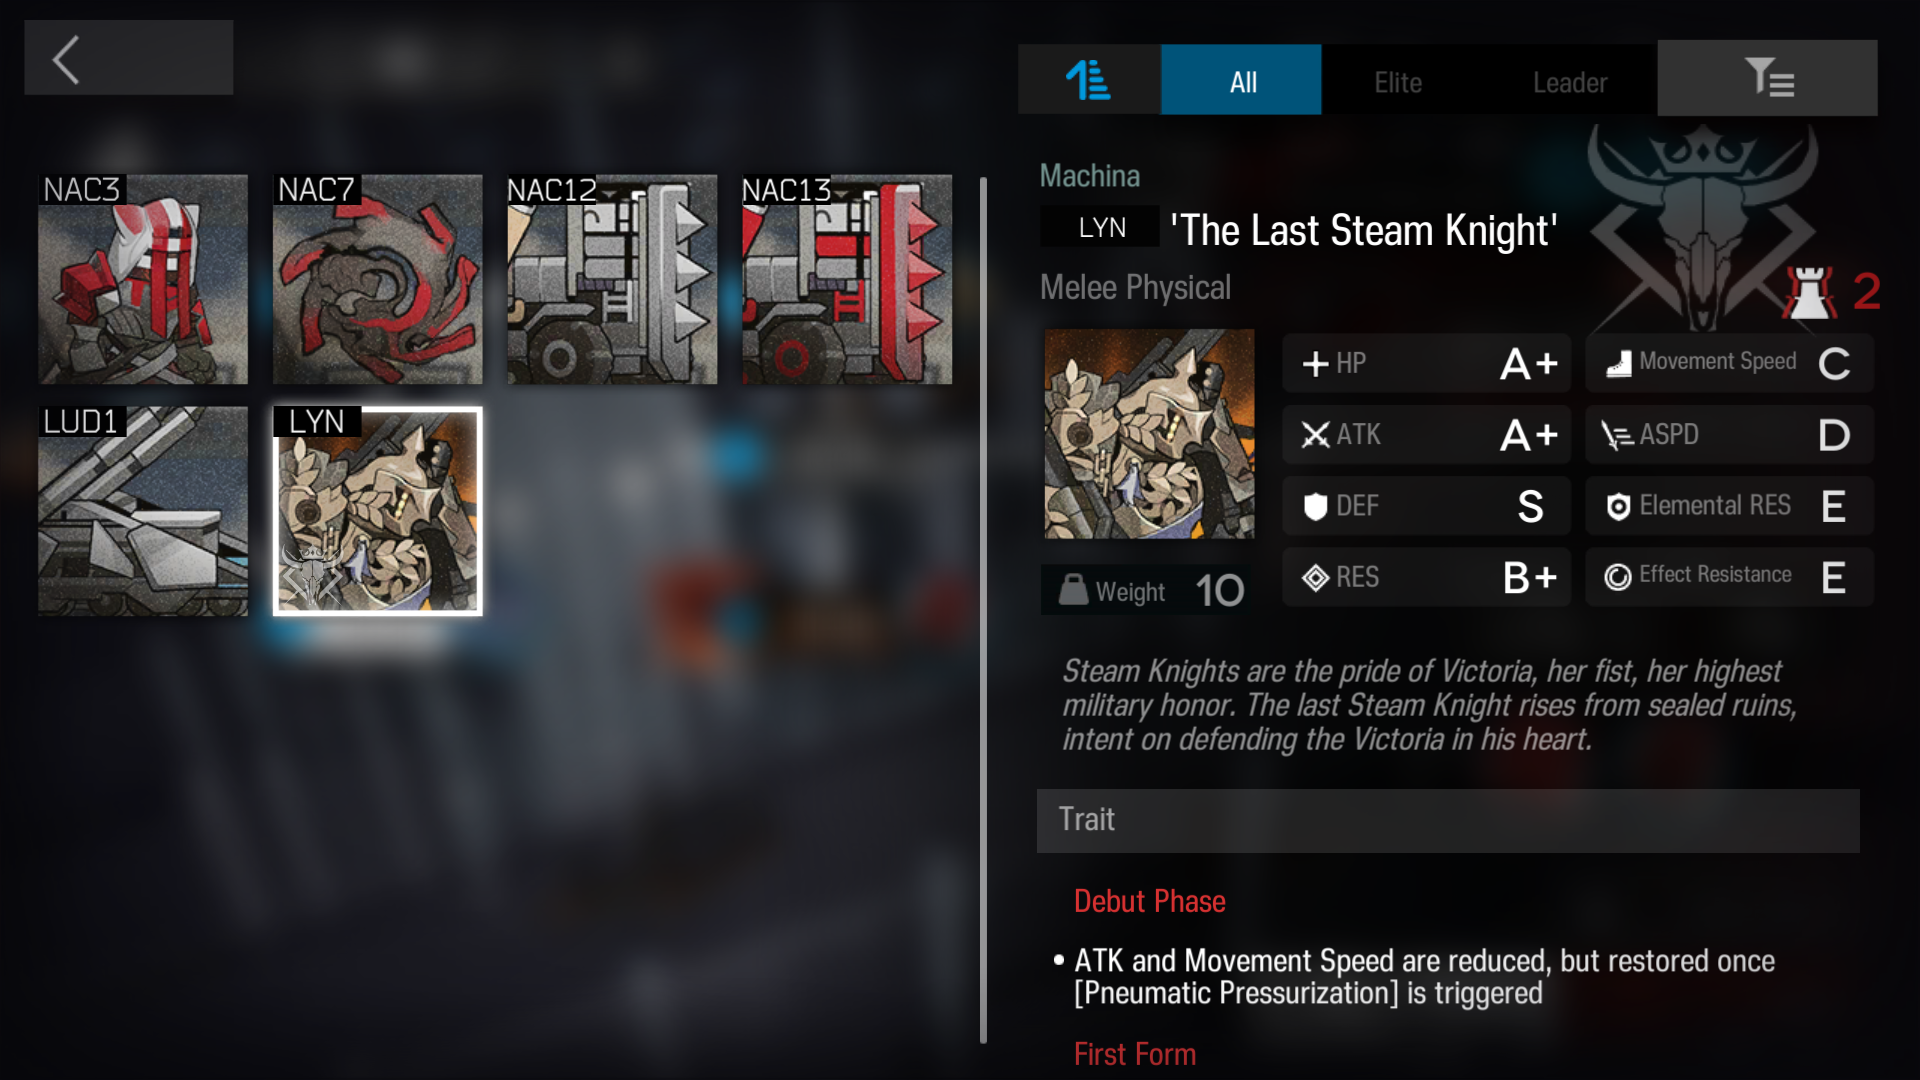Choose the NAC12 vehicle enemy
The image size is (1920, 1080).
[612, 279]
